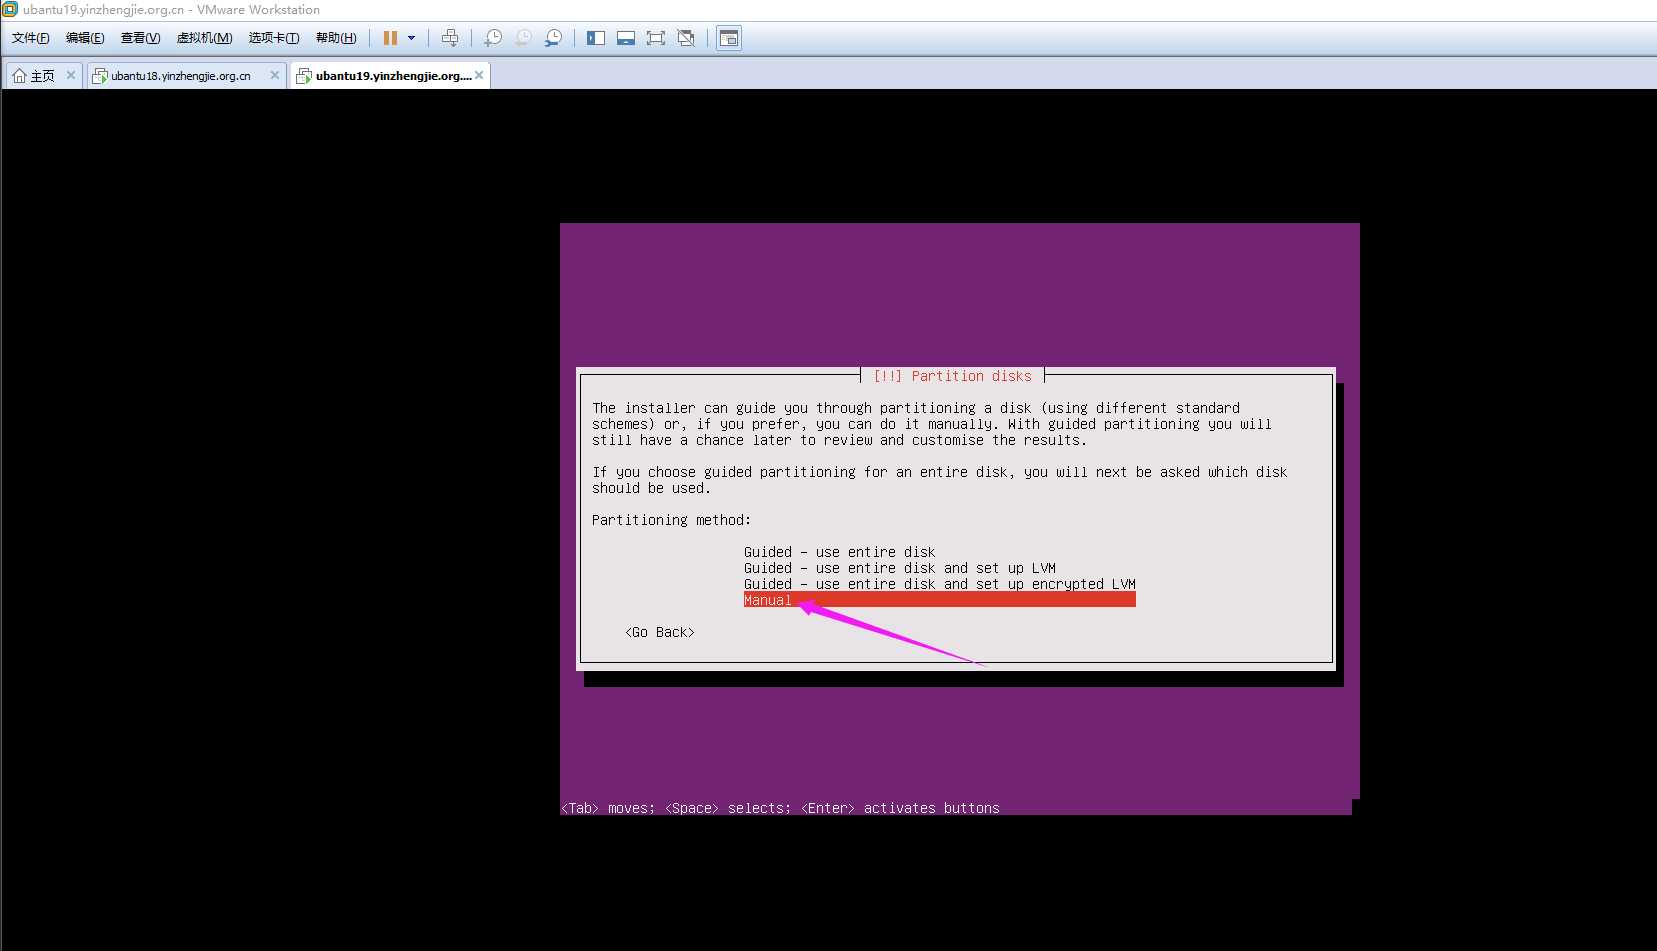Viewport: 1657px width, 951px height.
Task: Revert to previous snapshot icon
Action: point(523,38)
